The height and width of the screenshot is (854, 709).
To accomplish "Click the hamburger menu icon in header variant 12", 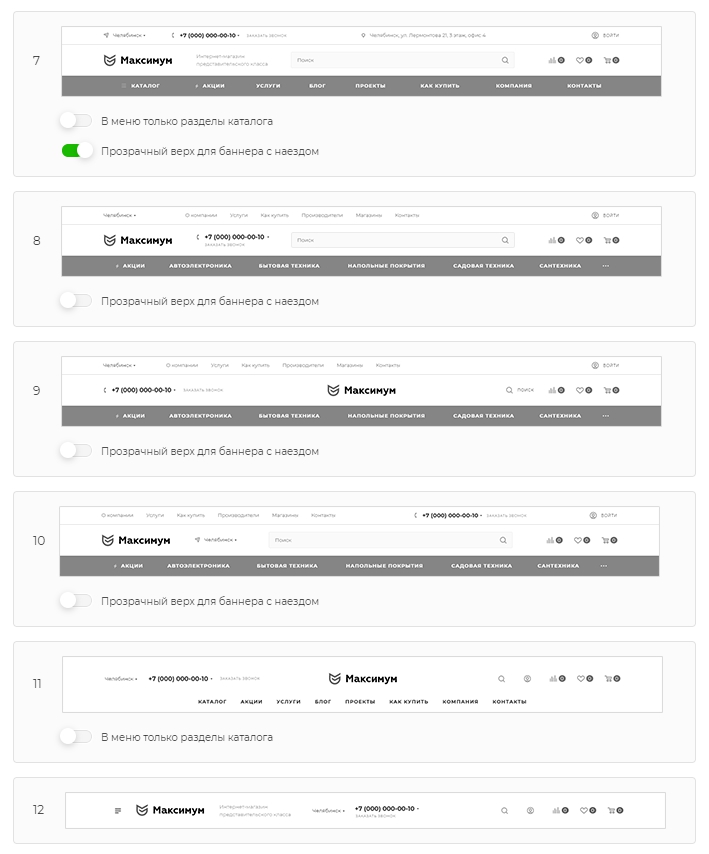I will [x=118, y=810].
